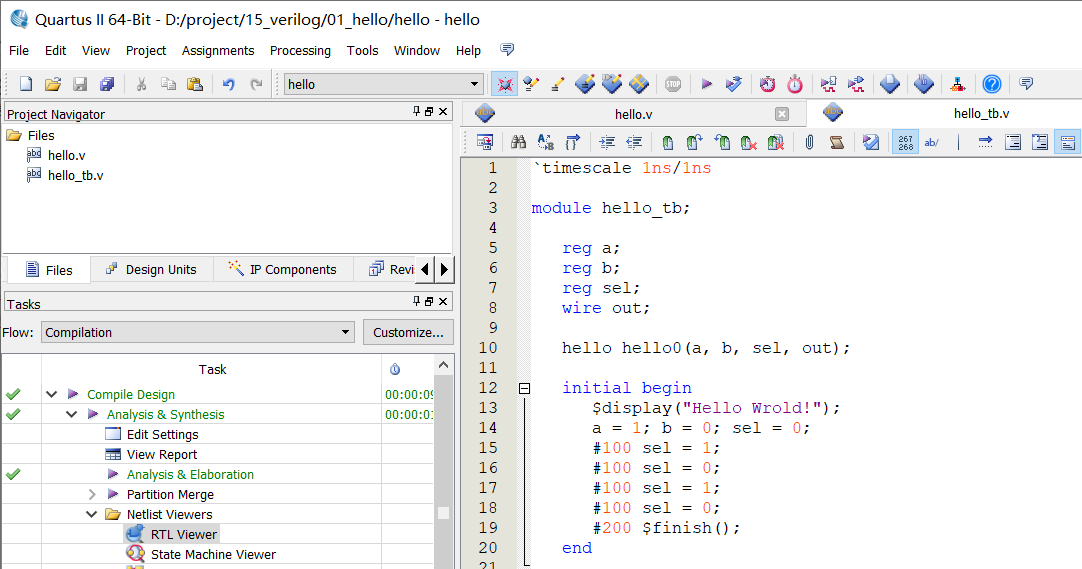
Task: Start Analysis & Synthesis checkmark icon
Action: point(734,84)
